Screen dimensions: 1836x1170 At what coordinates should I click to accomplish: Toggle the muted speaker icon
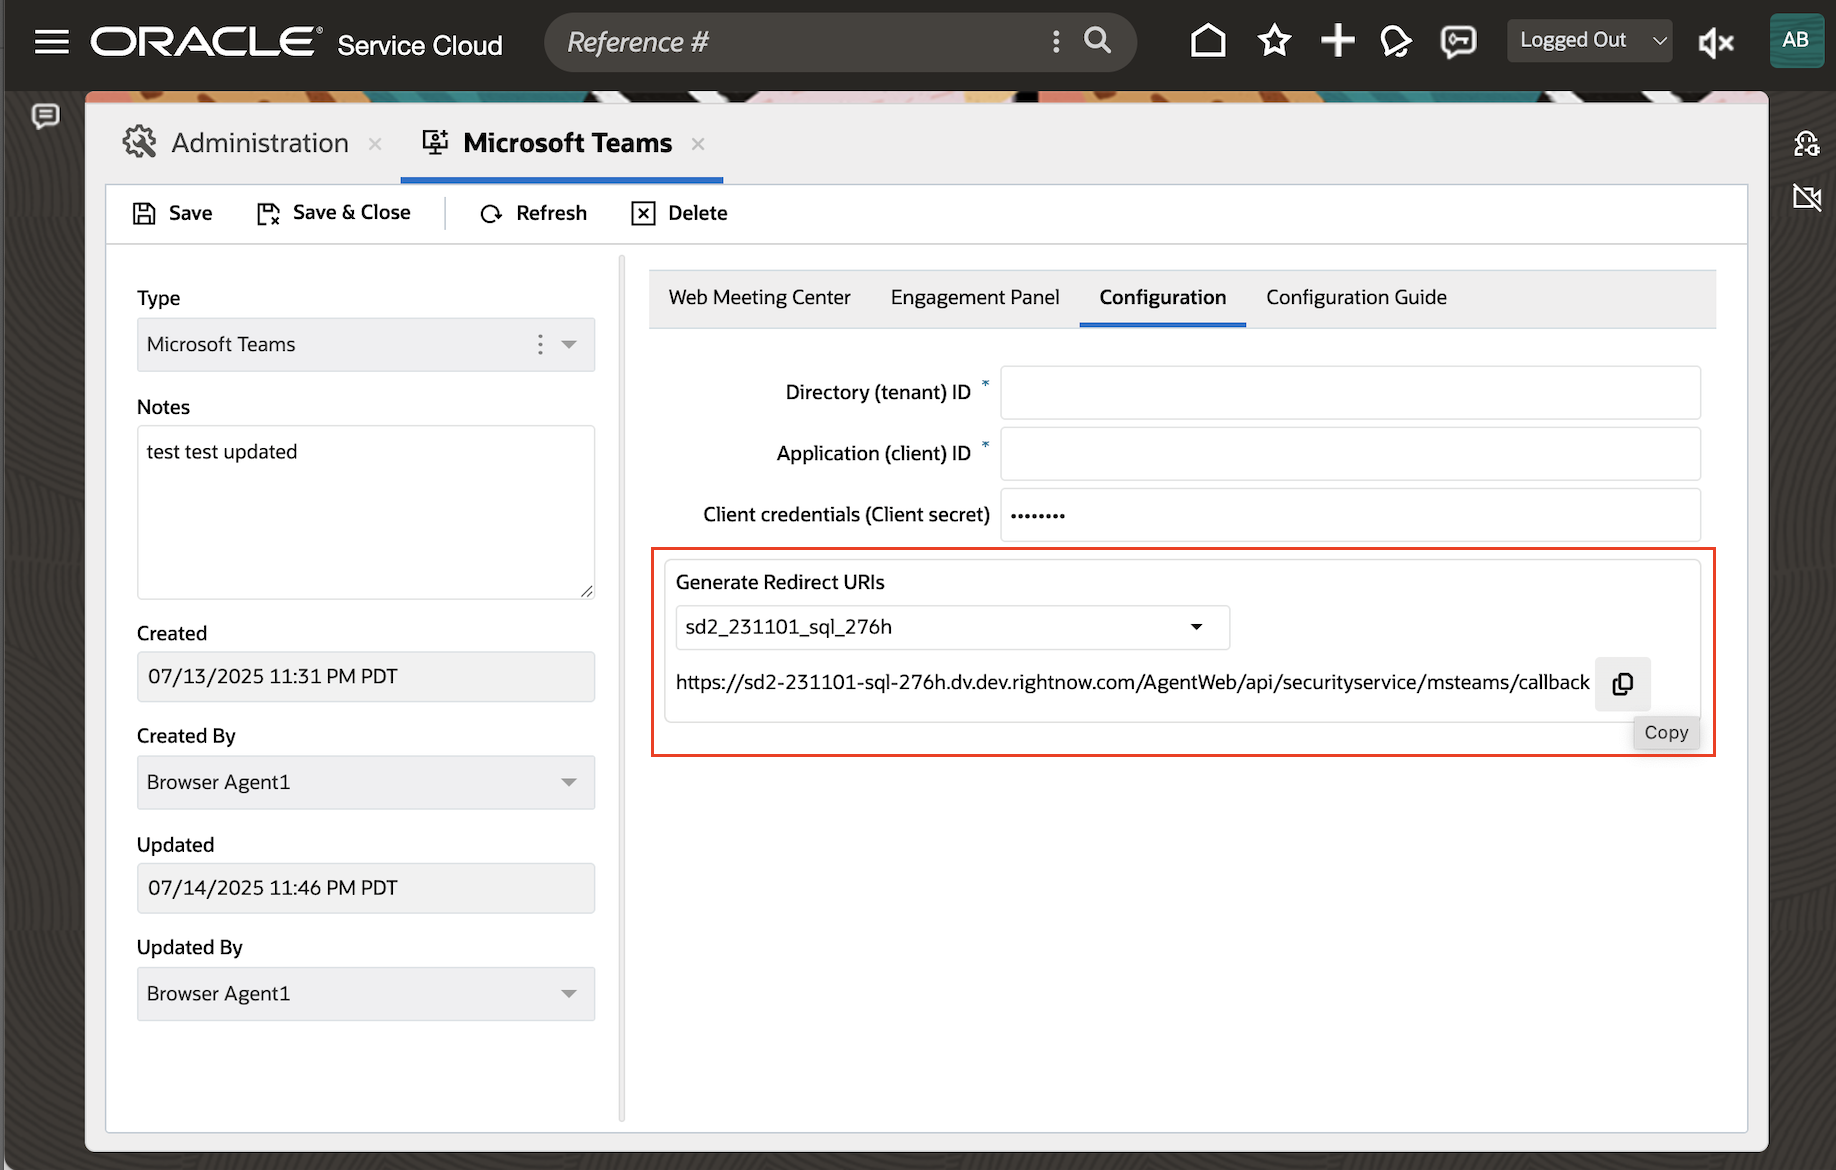pyautogui.click(x=1716, y=42)
